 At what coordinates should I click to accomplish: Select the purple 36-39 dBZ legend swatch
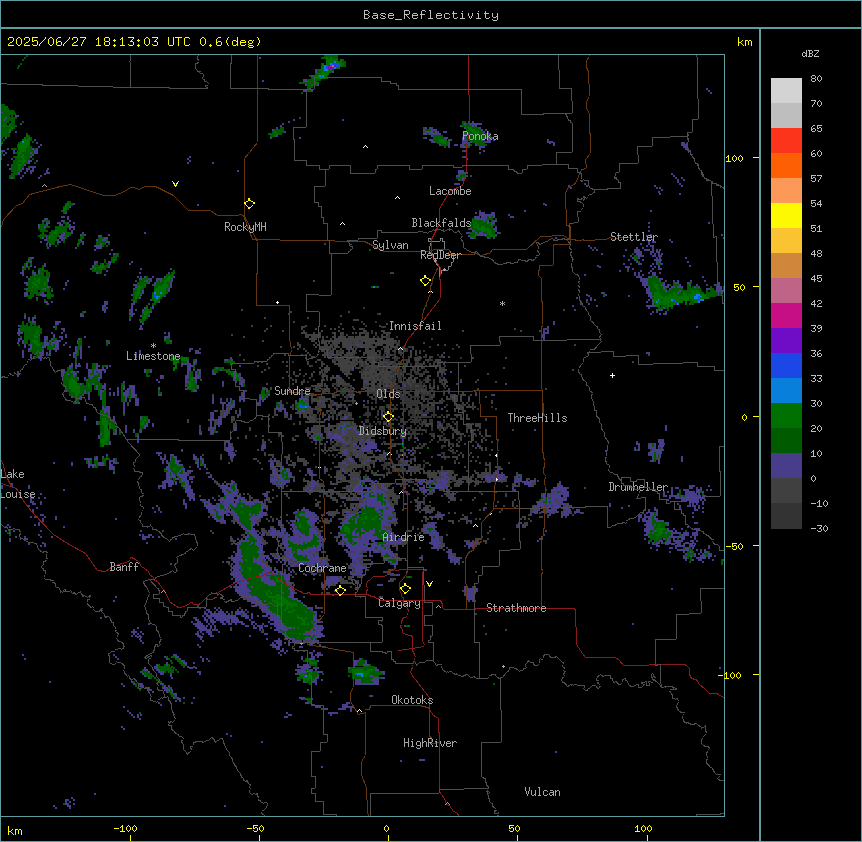click(786, 341)
